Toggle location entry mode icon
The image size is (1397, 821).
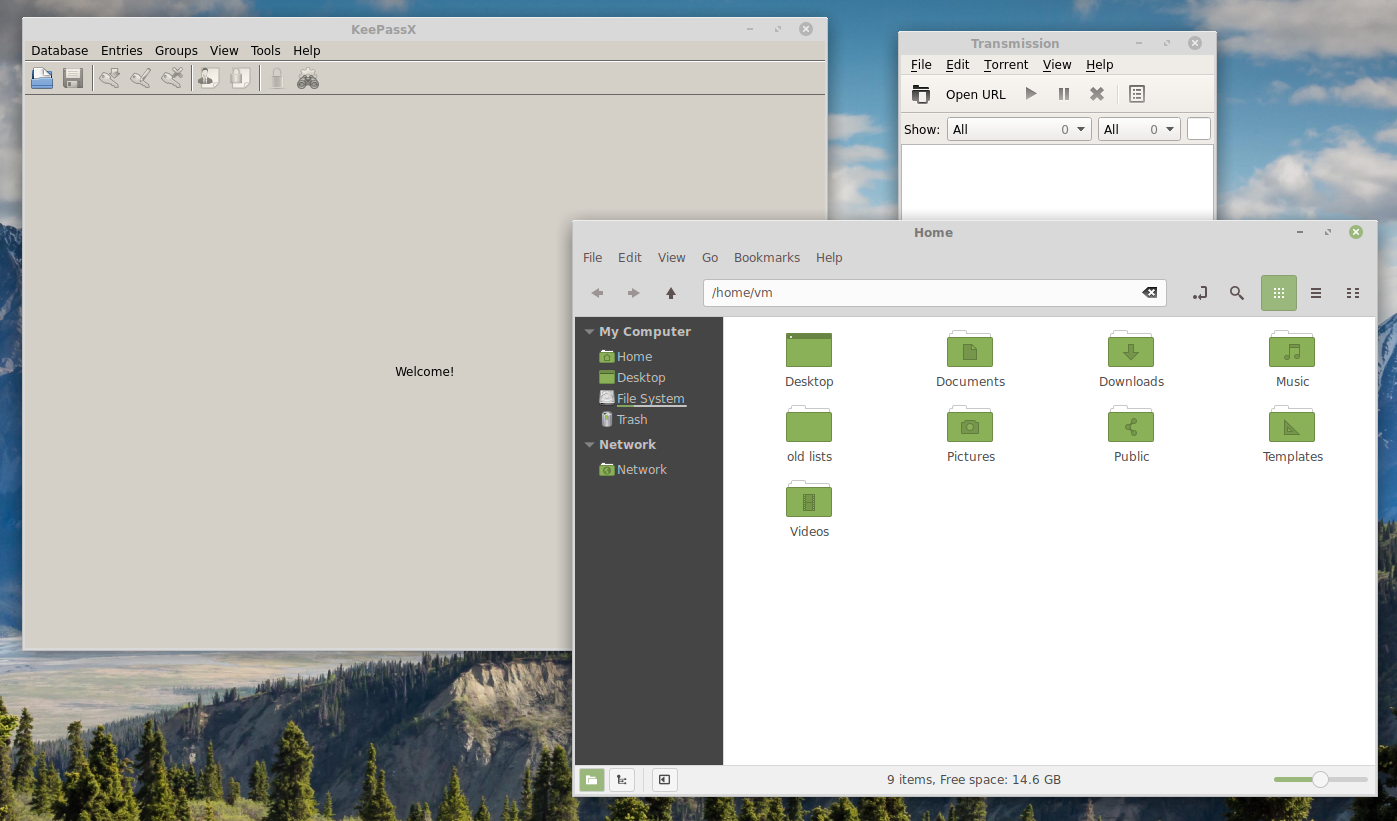1200,293
